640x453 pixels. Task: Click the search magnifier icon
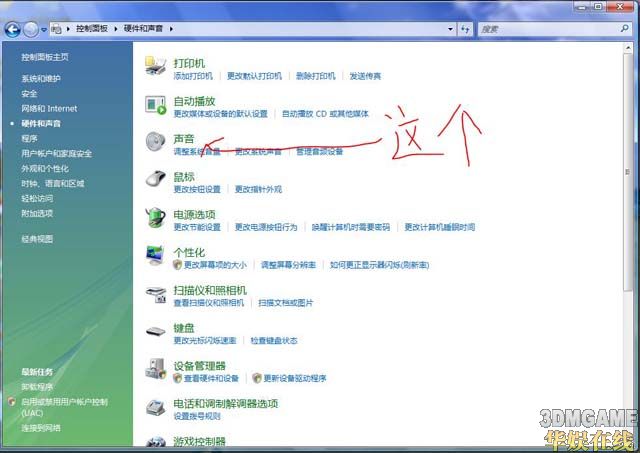tap(624, 29)
